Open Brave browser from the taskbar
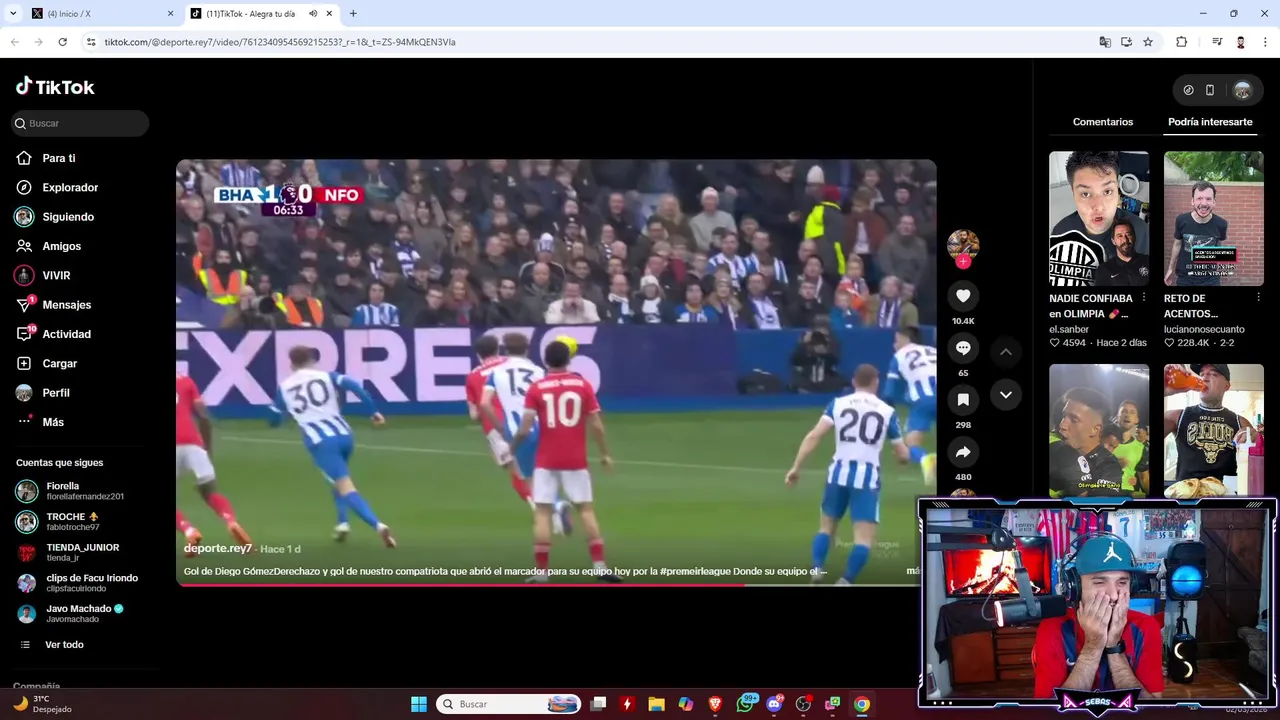Image resolution: width=1280 pixels, height=720 pixels. coord(715,704)
